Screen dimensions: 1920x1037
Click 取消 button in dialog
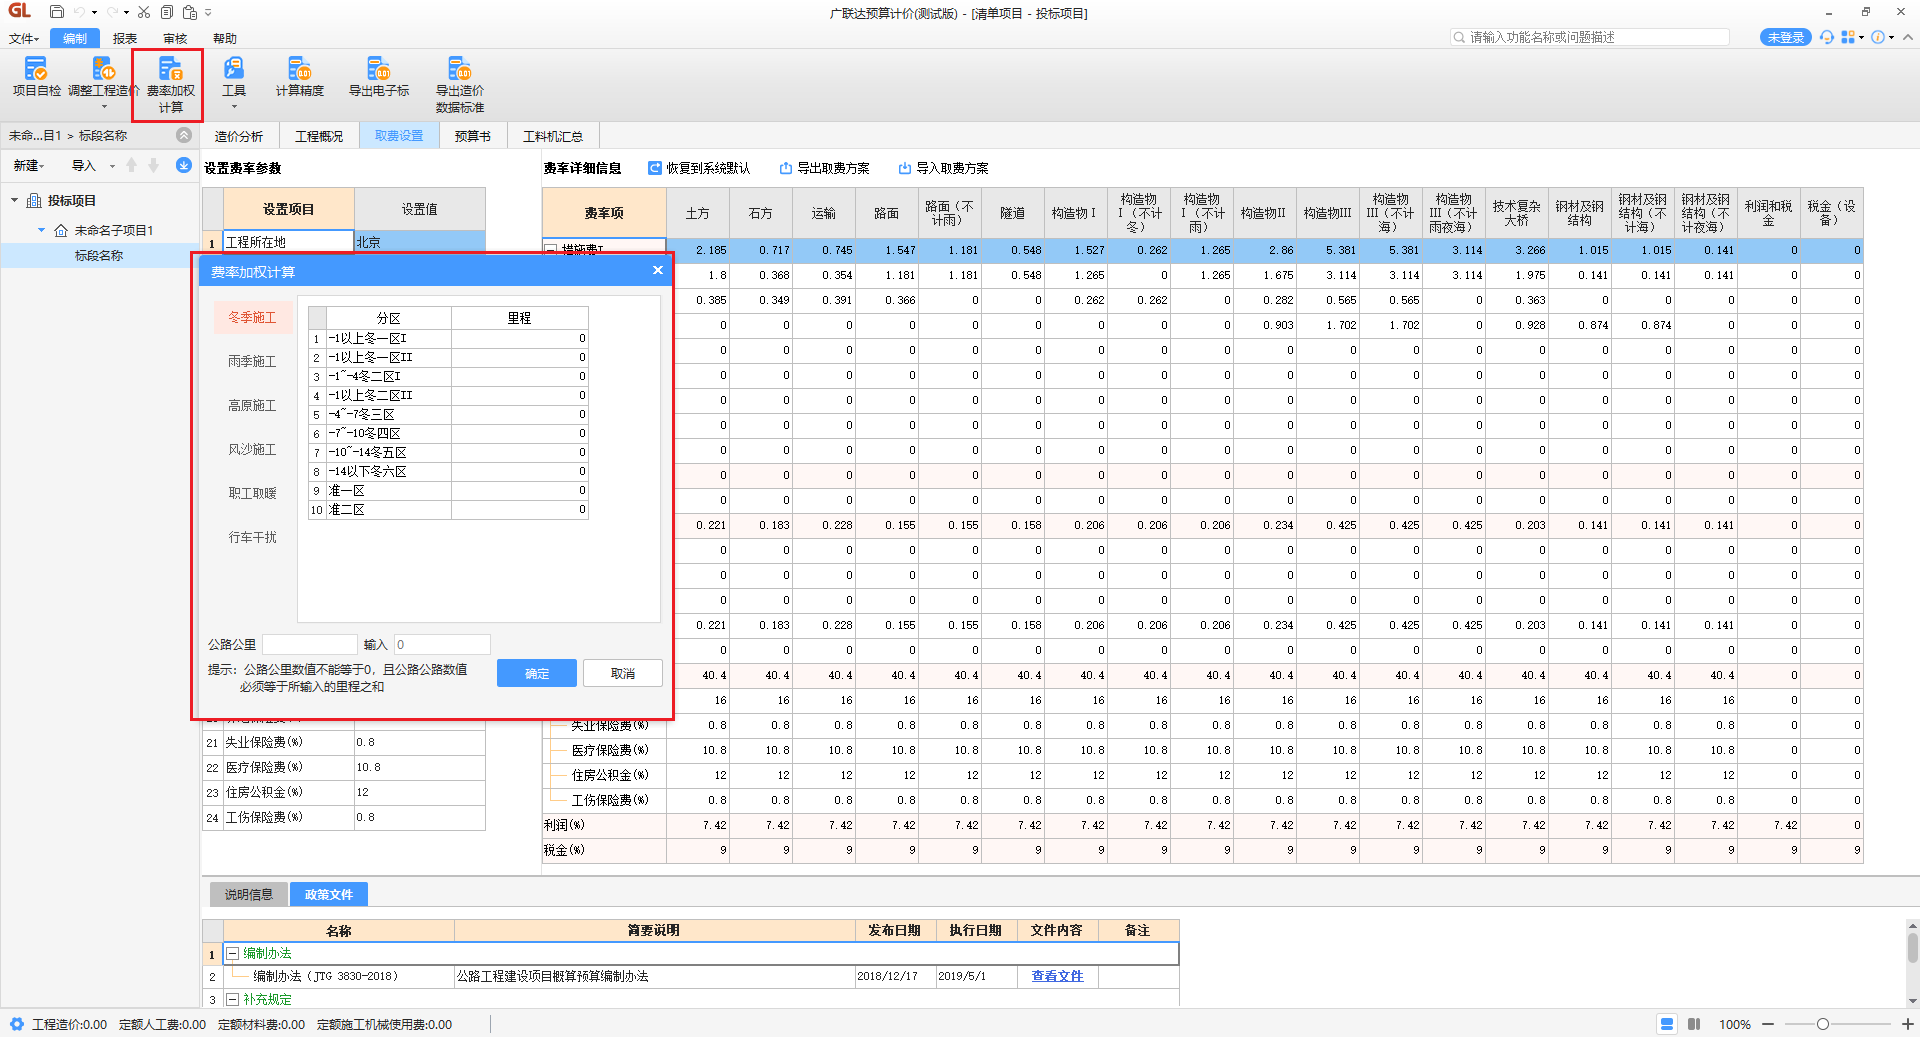(623, 673)
